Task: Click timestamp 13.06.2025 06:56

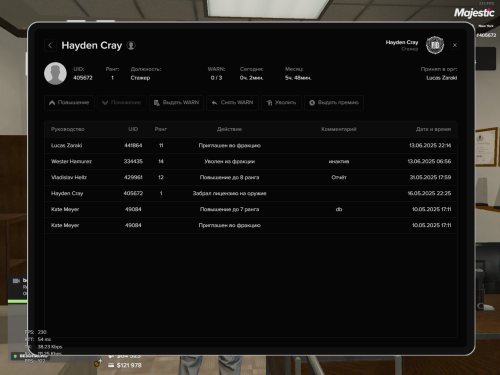Action: (x=429, y=161)
